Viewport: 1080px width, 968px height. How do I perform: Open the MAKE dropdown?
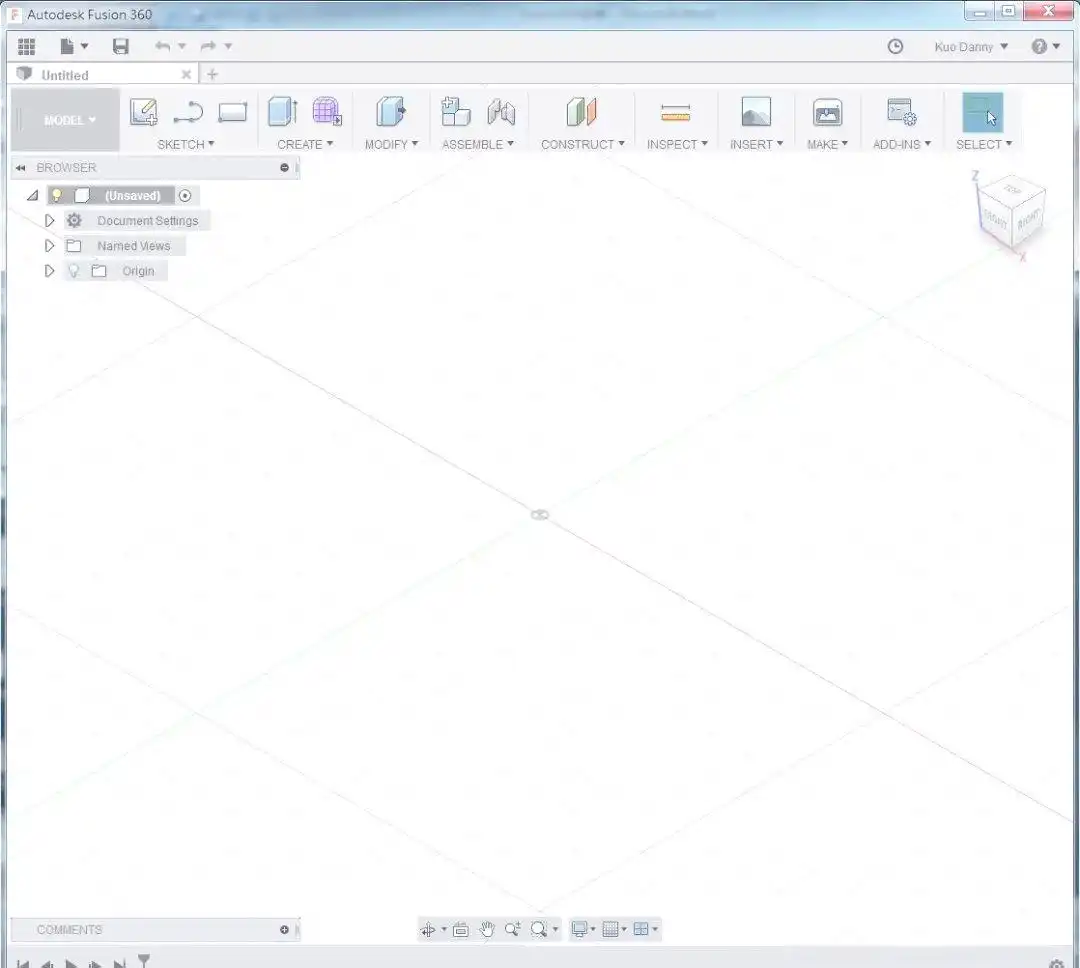827,144
